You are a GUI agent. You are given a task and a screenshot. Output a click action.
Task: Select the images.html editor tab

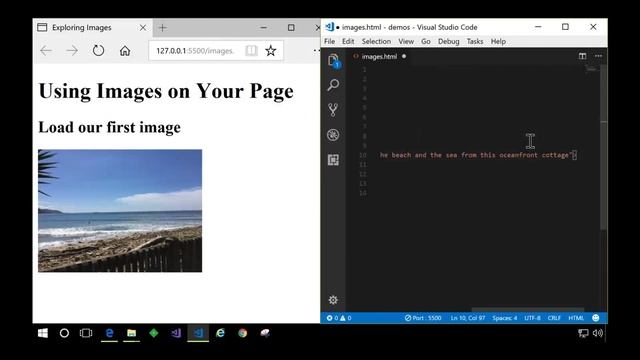tap(379, 56)
